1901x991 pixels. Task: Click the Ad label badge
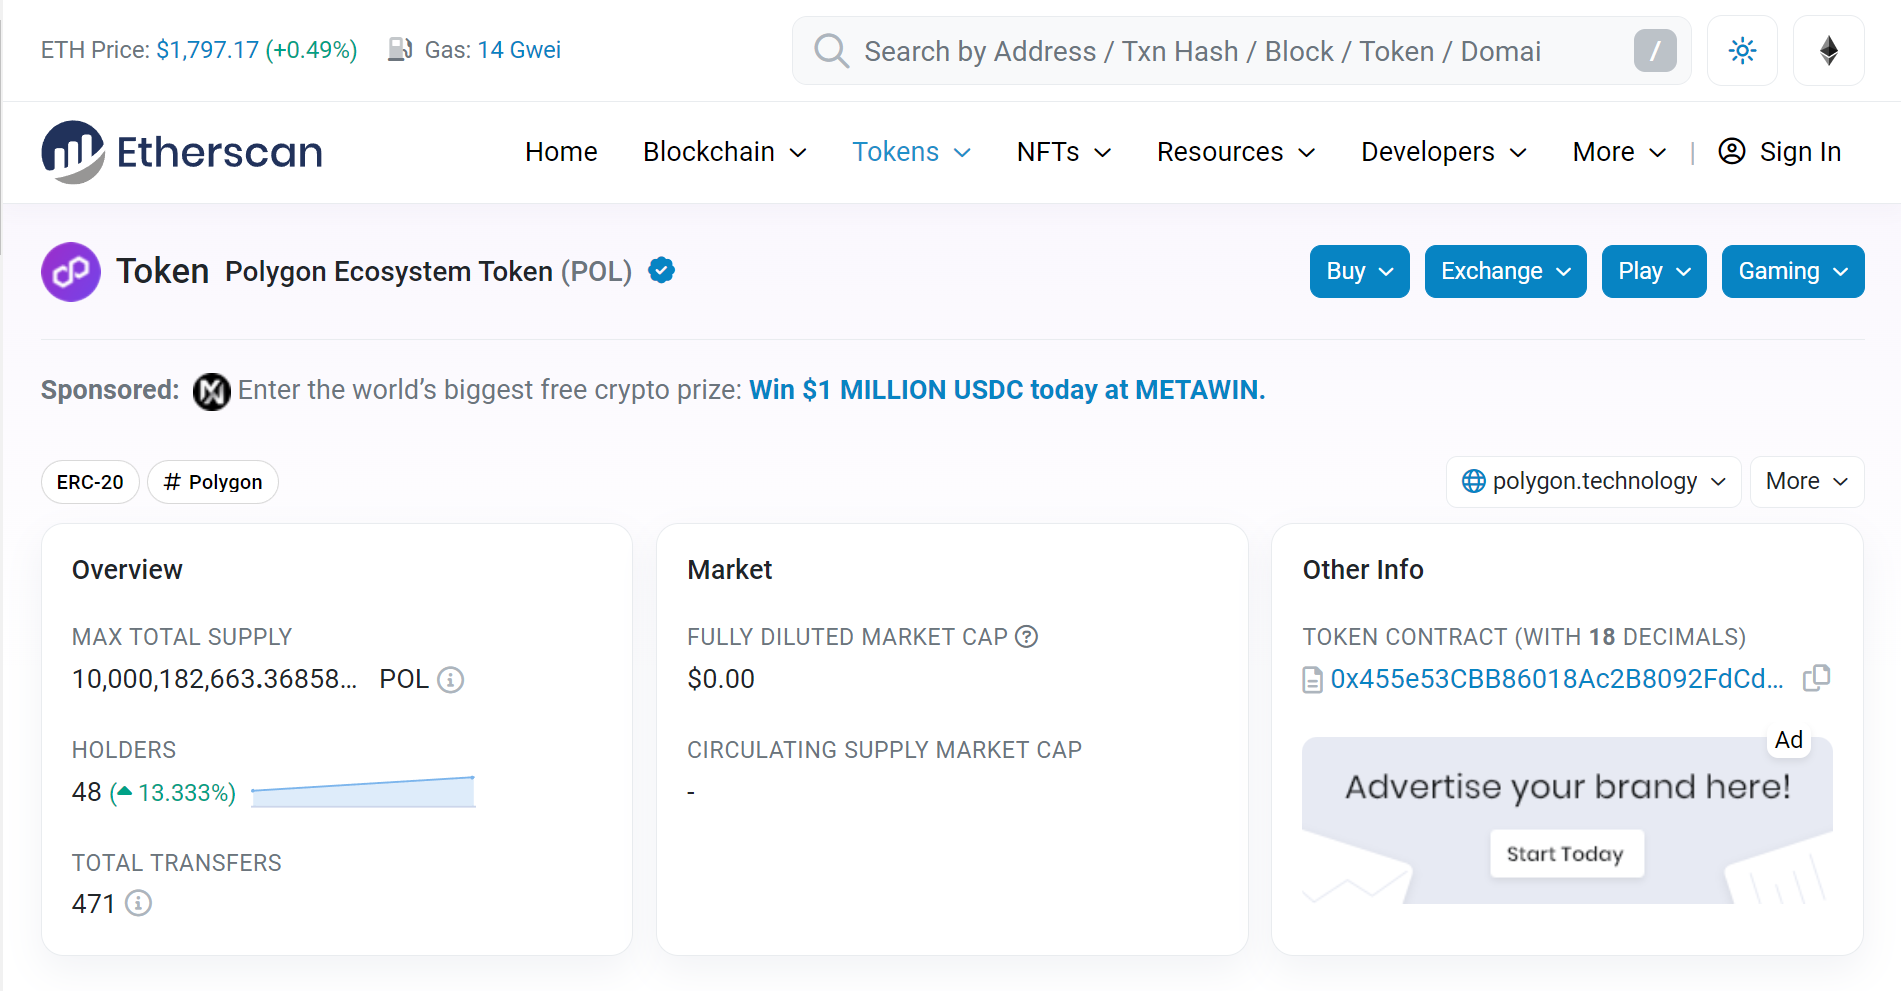pyautogui.click(x=1789, y=740)
